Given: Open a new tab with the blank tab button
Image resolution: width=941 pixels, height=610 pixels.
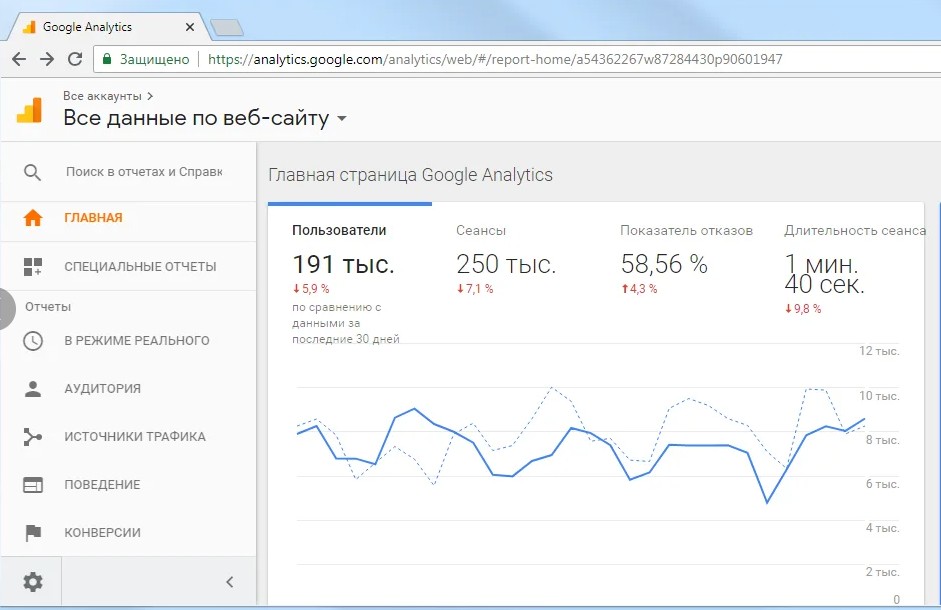Looking at the screenshot, I should (x=227, y=28).
